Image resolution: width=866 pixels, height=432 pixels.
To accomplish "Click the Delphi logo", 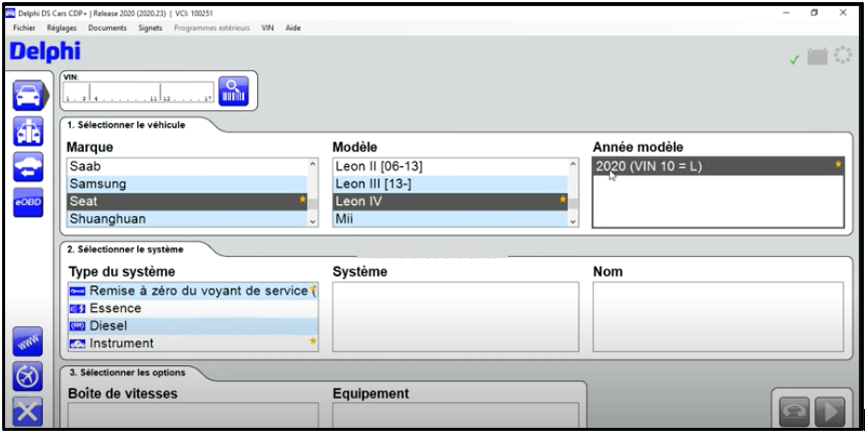I will 45,52.
